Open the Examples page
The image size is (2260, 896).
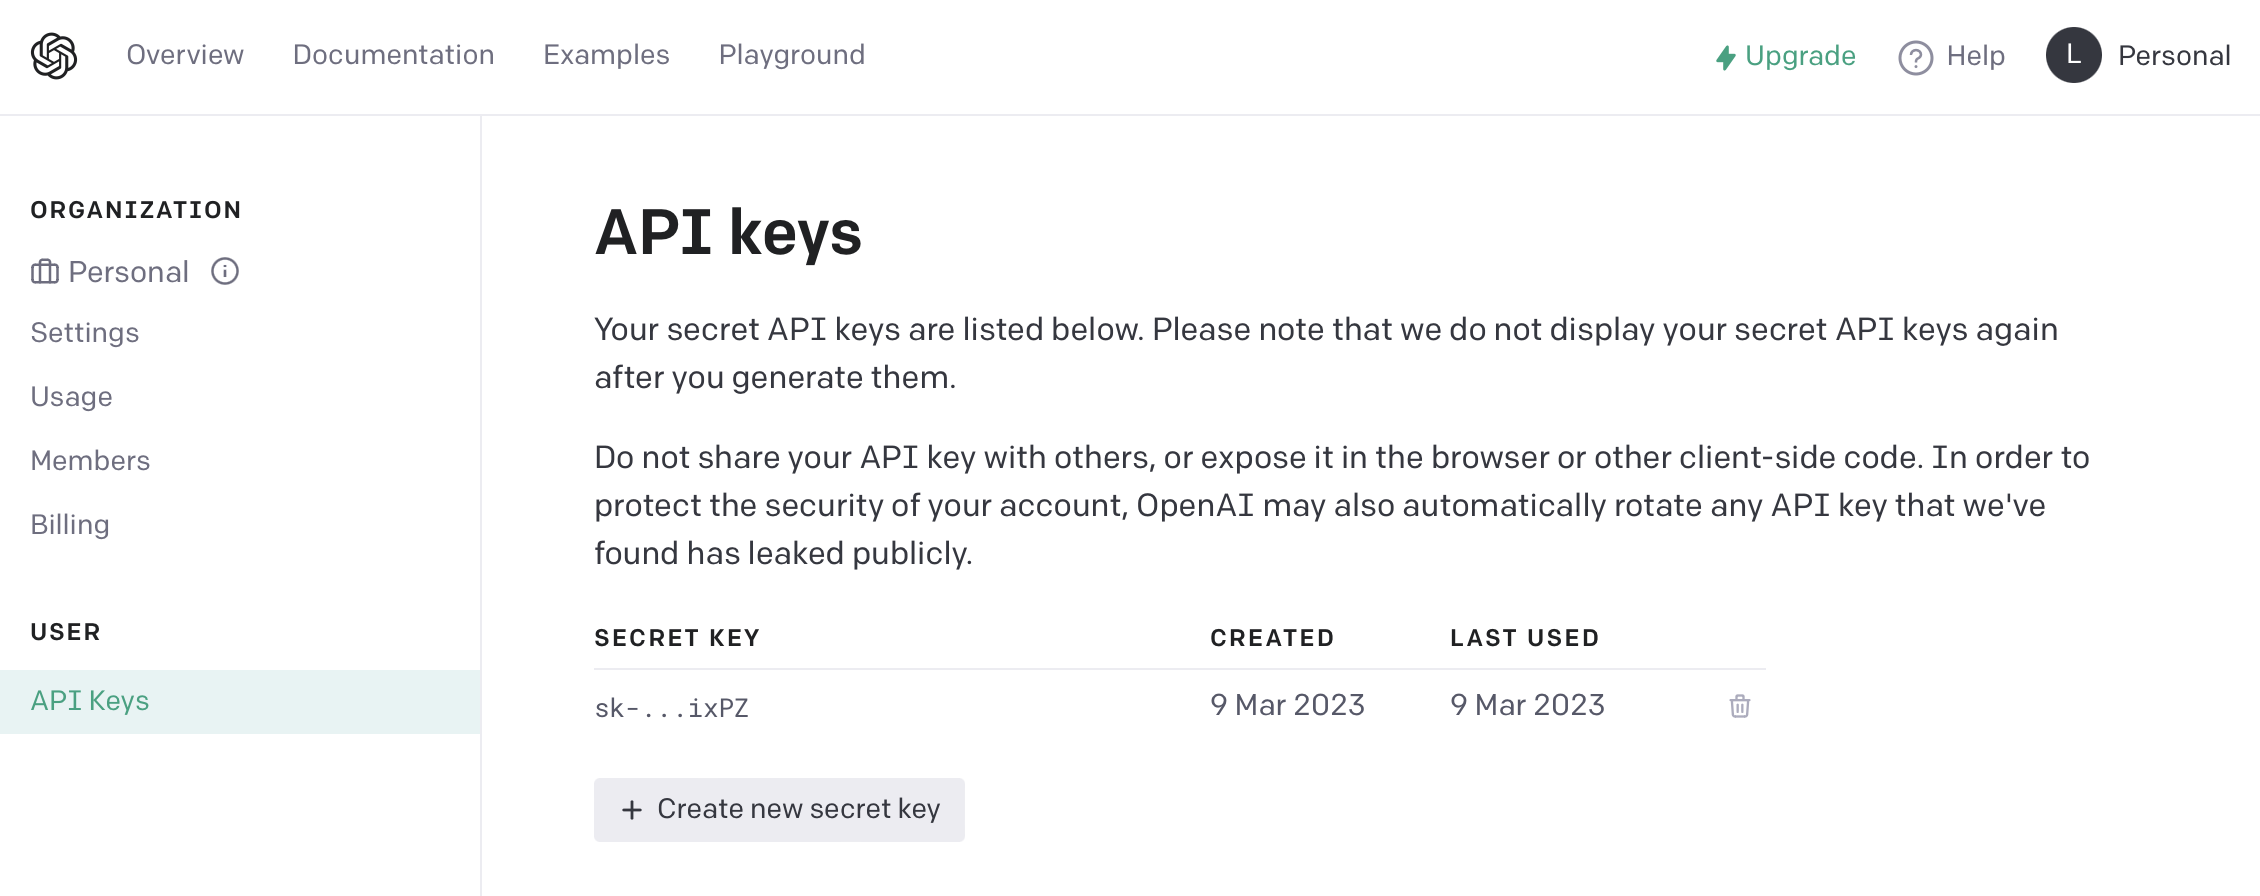(x=606, y=54)
